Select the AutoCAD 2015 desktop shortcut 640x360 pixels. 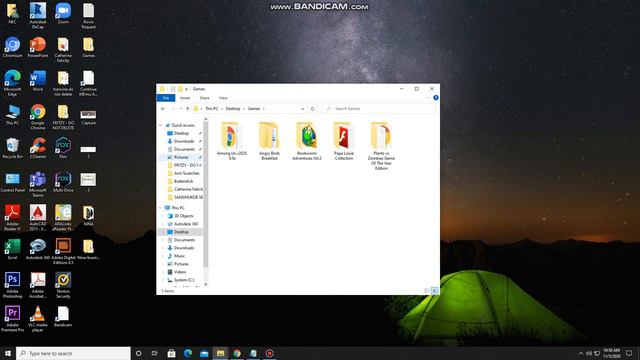point(38,218)
